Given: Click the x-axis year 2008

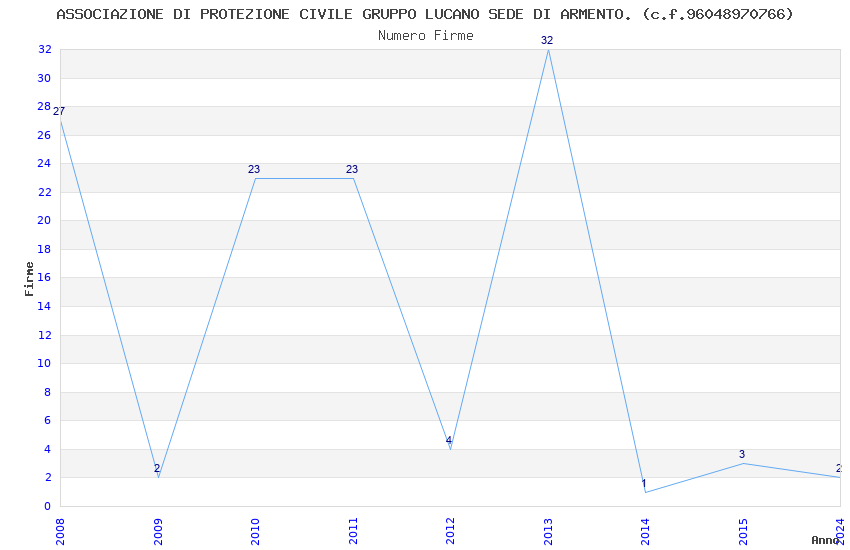Looking at the screenshot, I should [60, 532].
